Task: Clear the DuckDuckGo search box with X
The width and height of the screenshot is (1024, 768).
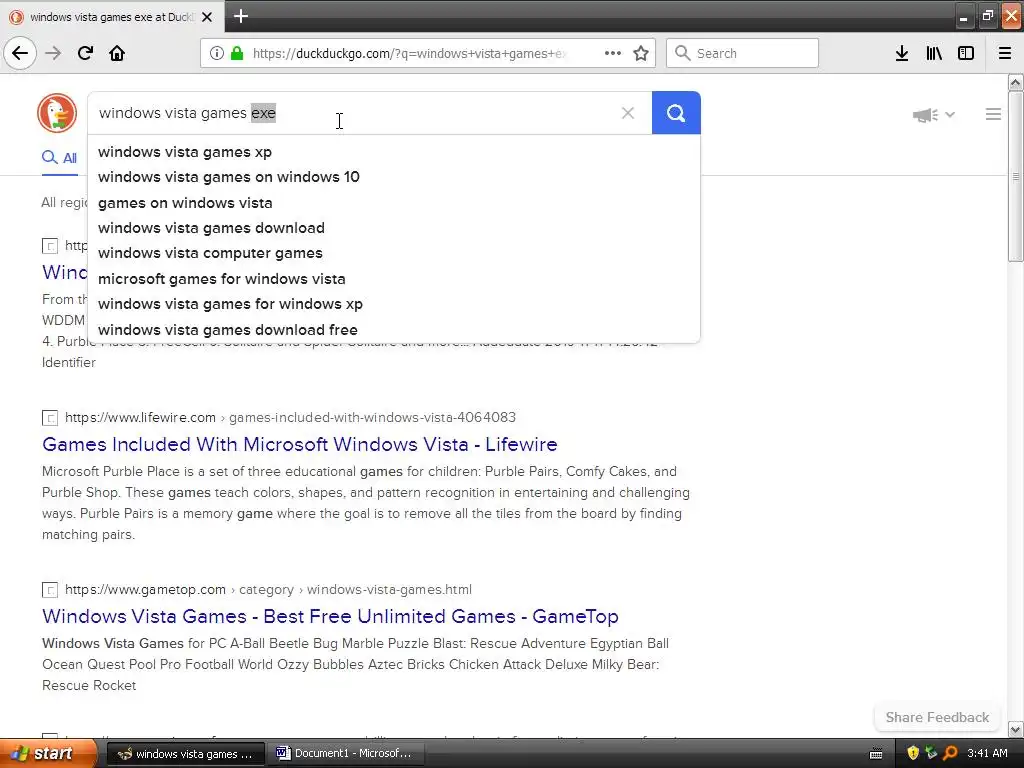Action: tap(628, 113)
